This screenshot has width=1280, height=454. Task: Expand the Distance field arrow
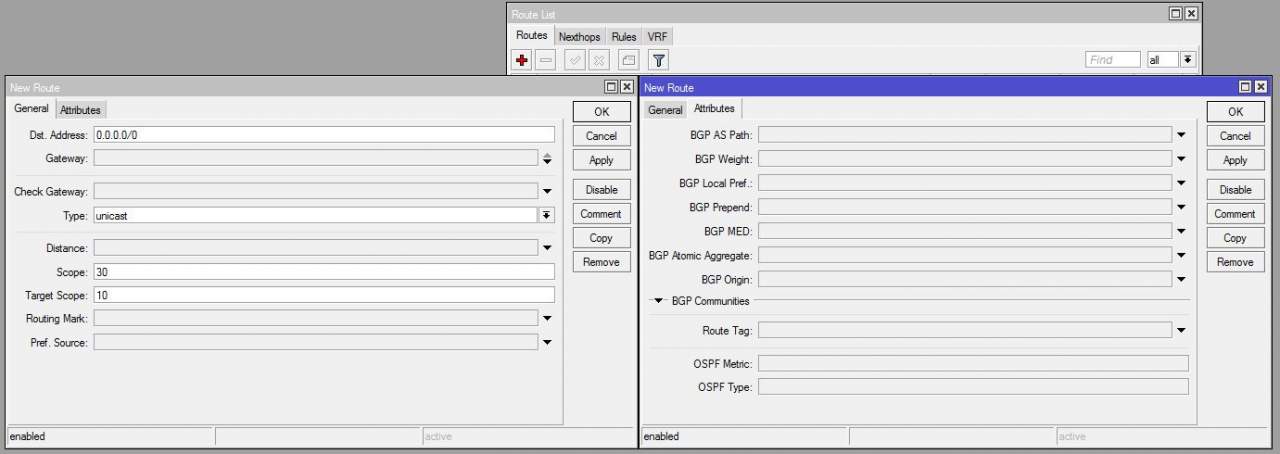tap(547, 248)
